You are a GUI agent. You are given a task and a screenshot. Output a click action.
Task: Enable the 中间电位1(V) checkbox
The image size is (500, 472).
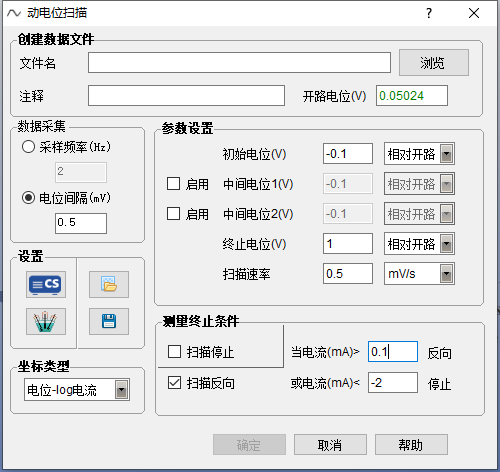click(x=173, y=184)
